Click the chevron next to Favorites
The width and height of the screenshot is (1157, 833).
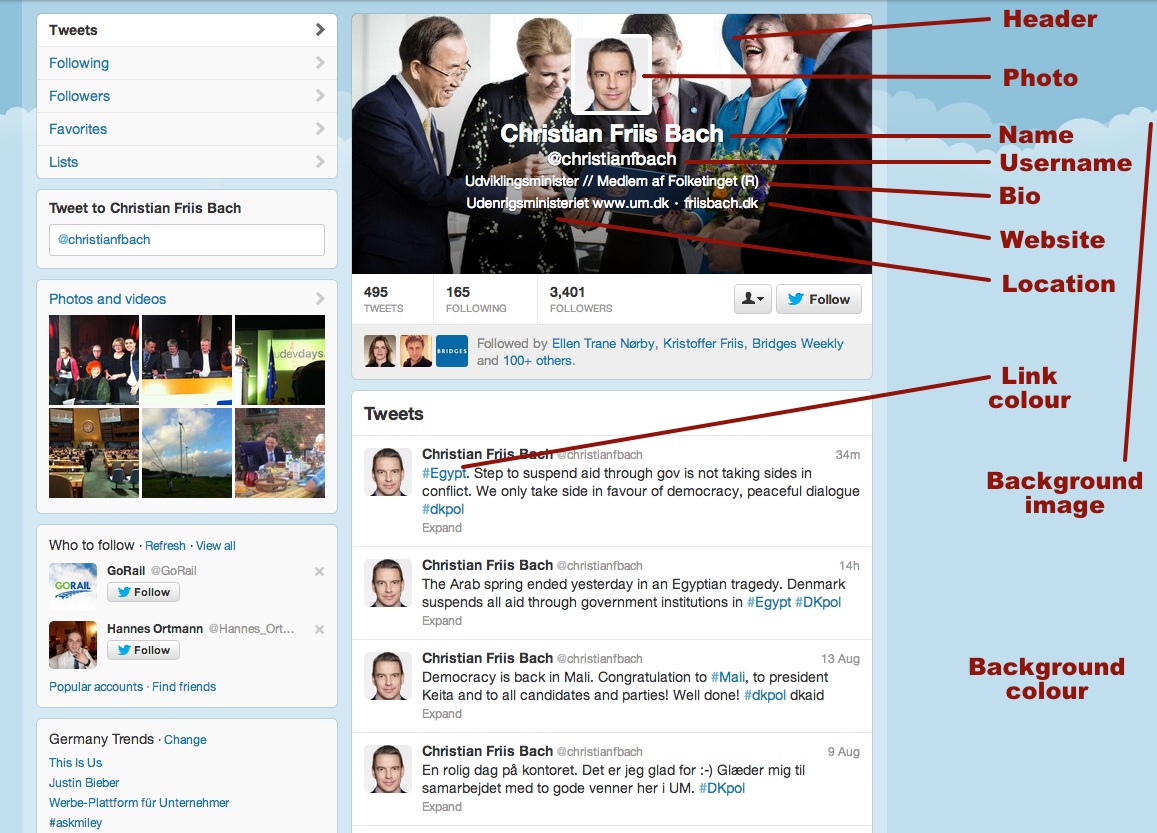point(320,128)
